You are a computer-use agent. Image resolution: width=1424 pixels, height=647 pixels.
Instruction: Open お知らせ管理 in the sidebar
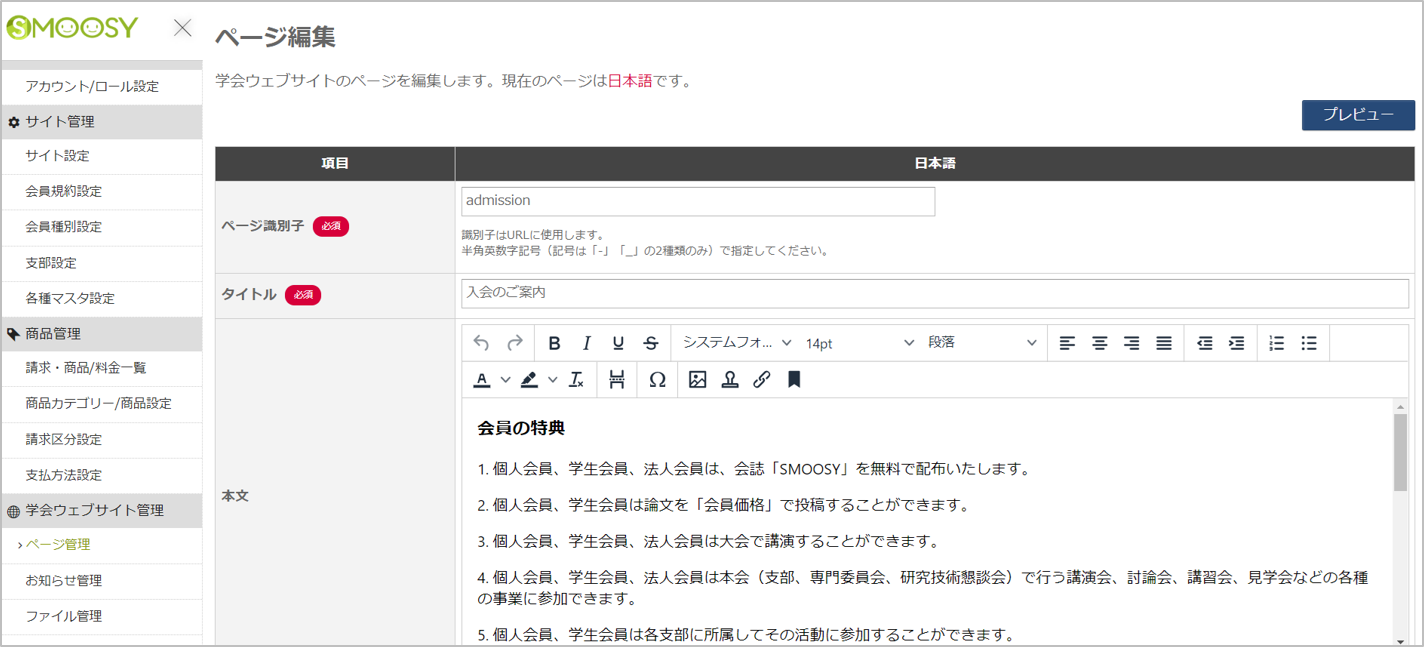(64, 580)
